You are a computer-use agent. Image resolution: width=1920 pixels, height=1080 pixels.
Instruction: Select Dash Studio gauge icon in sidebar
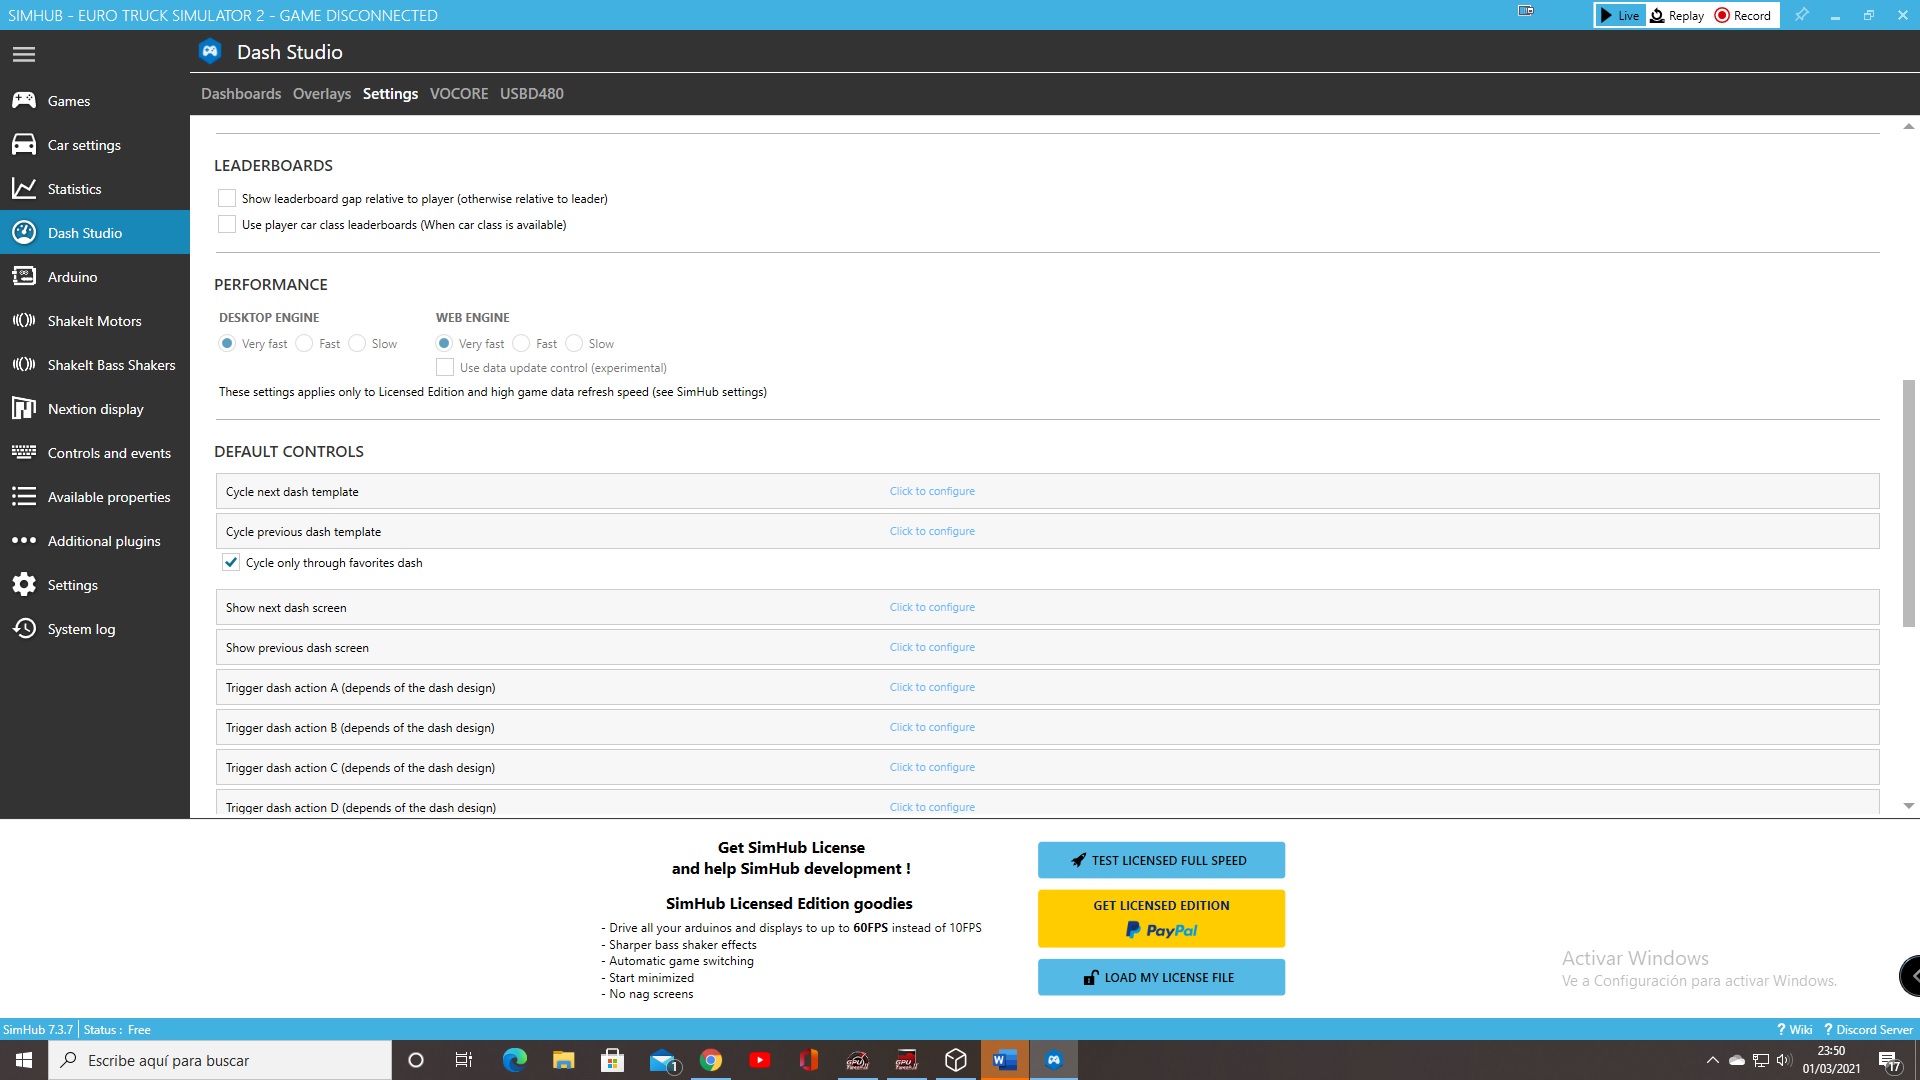pyautogui.click(x=24, y=233)
